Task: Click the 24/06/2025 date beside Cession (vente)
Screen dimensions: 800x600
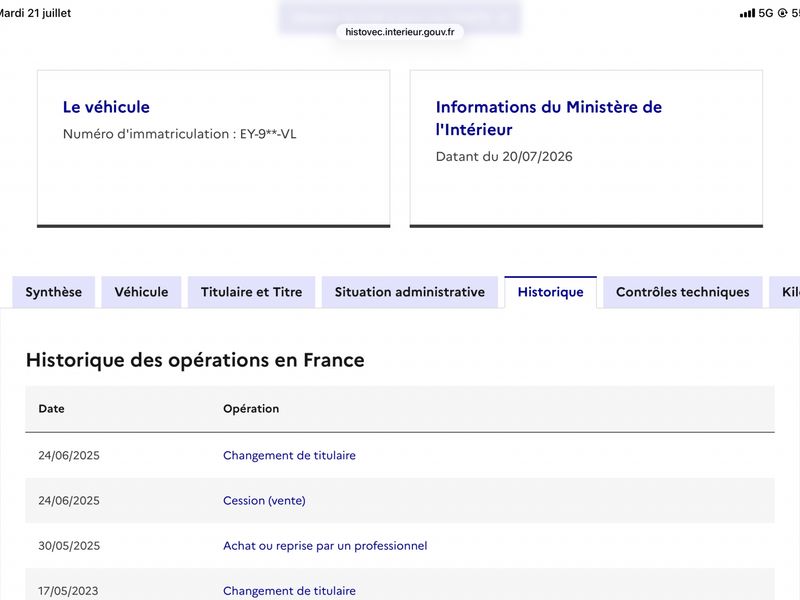Action: tap(69, 501)
